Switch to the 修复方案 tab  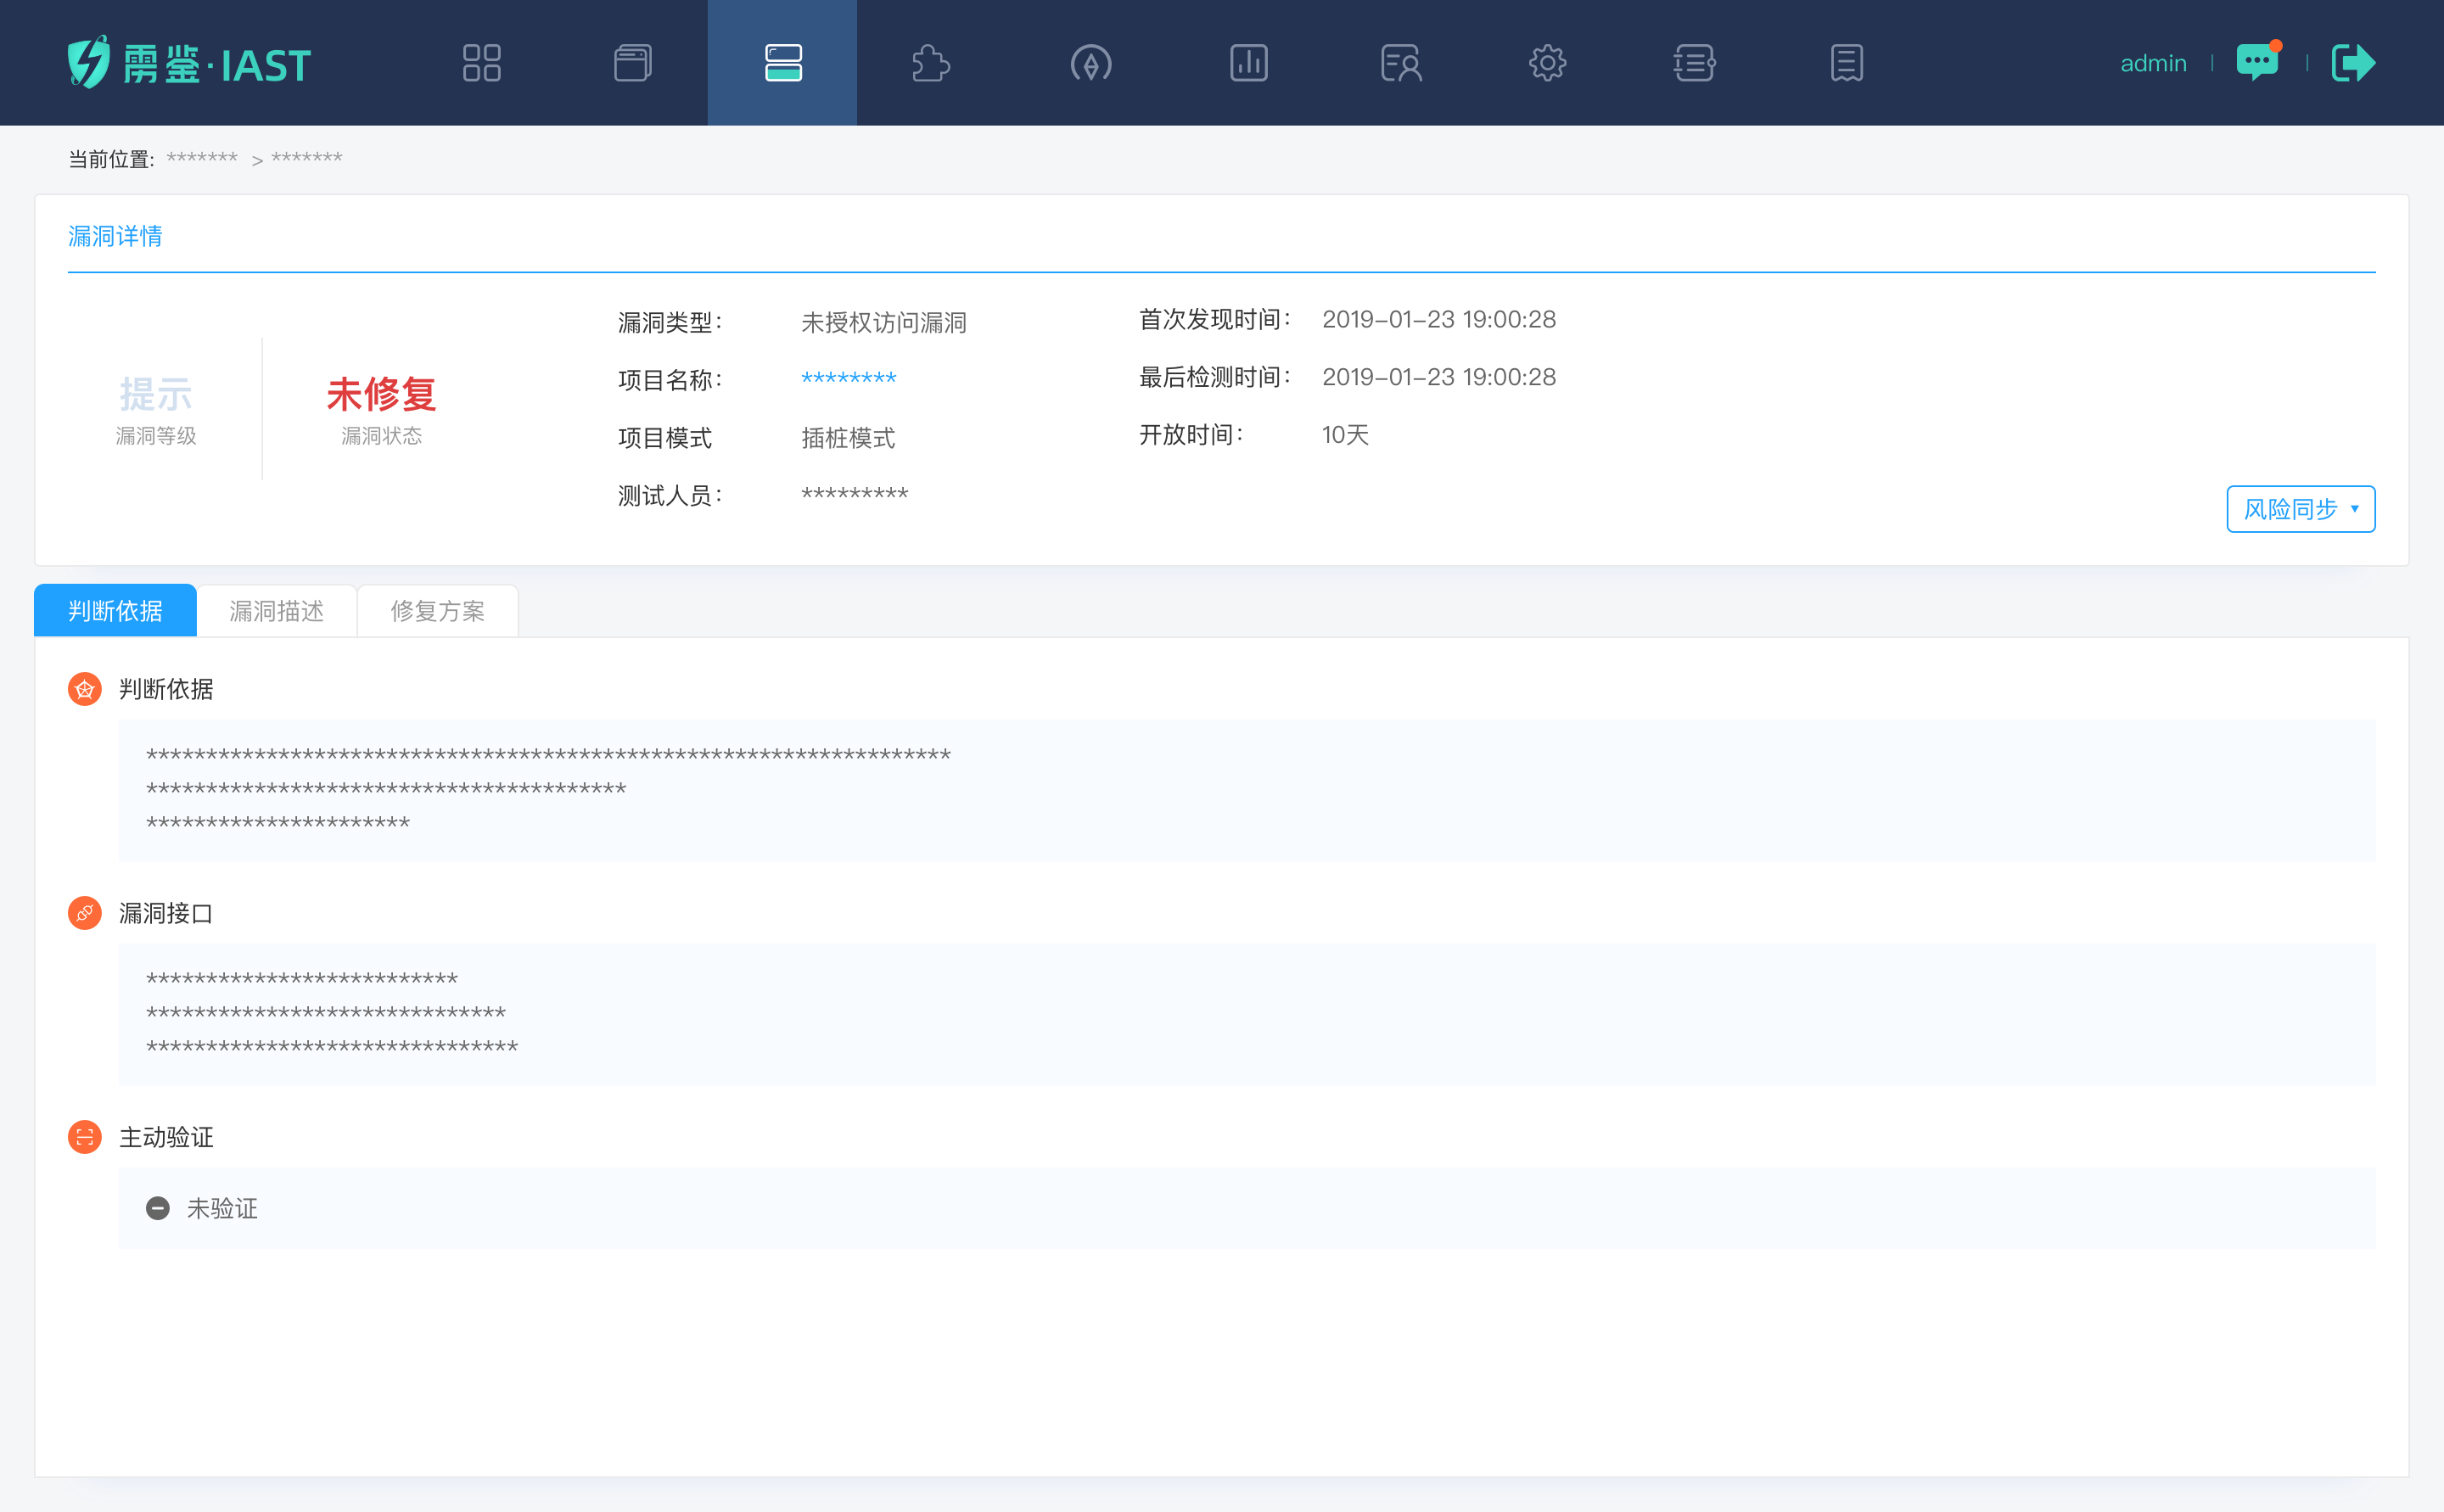(438, 610)
